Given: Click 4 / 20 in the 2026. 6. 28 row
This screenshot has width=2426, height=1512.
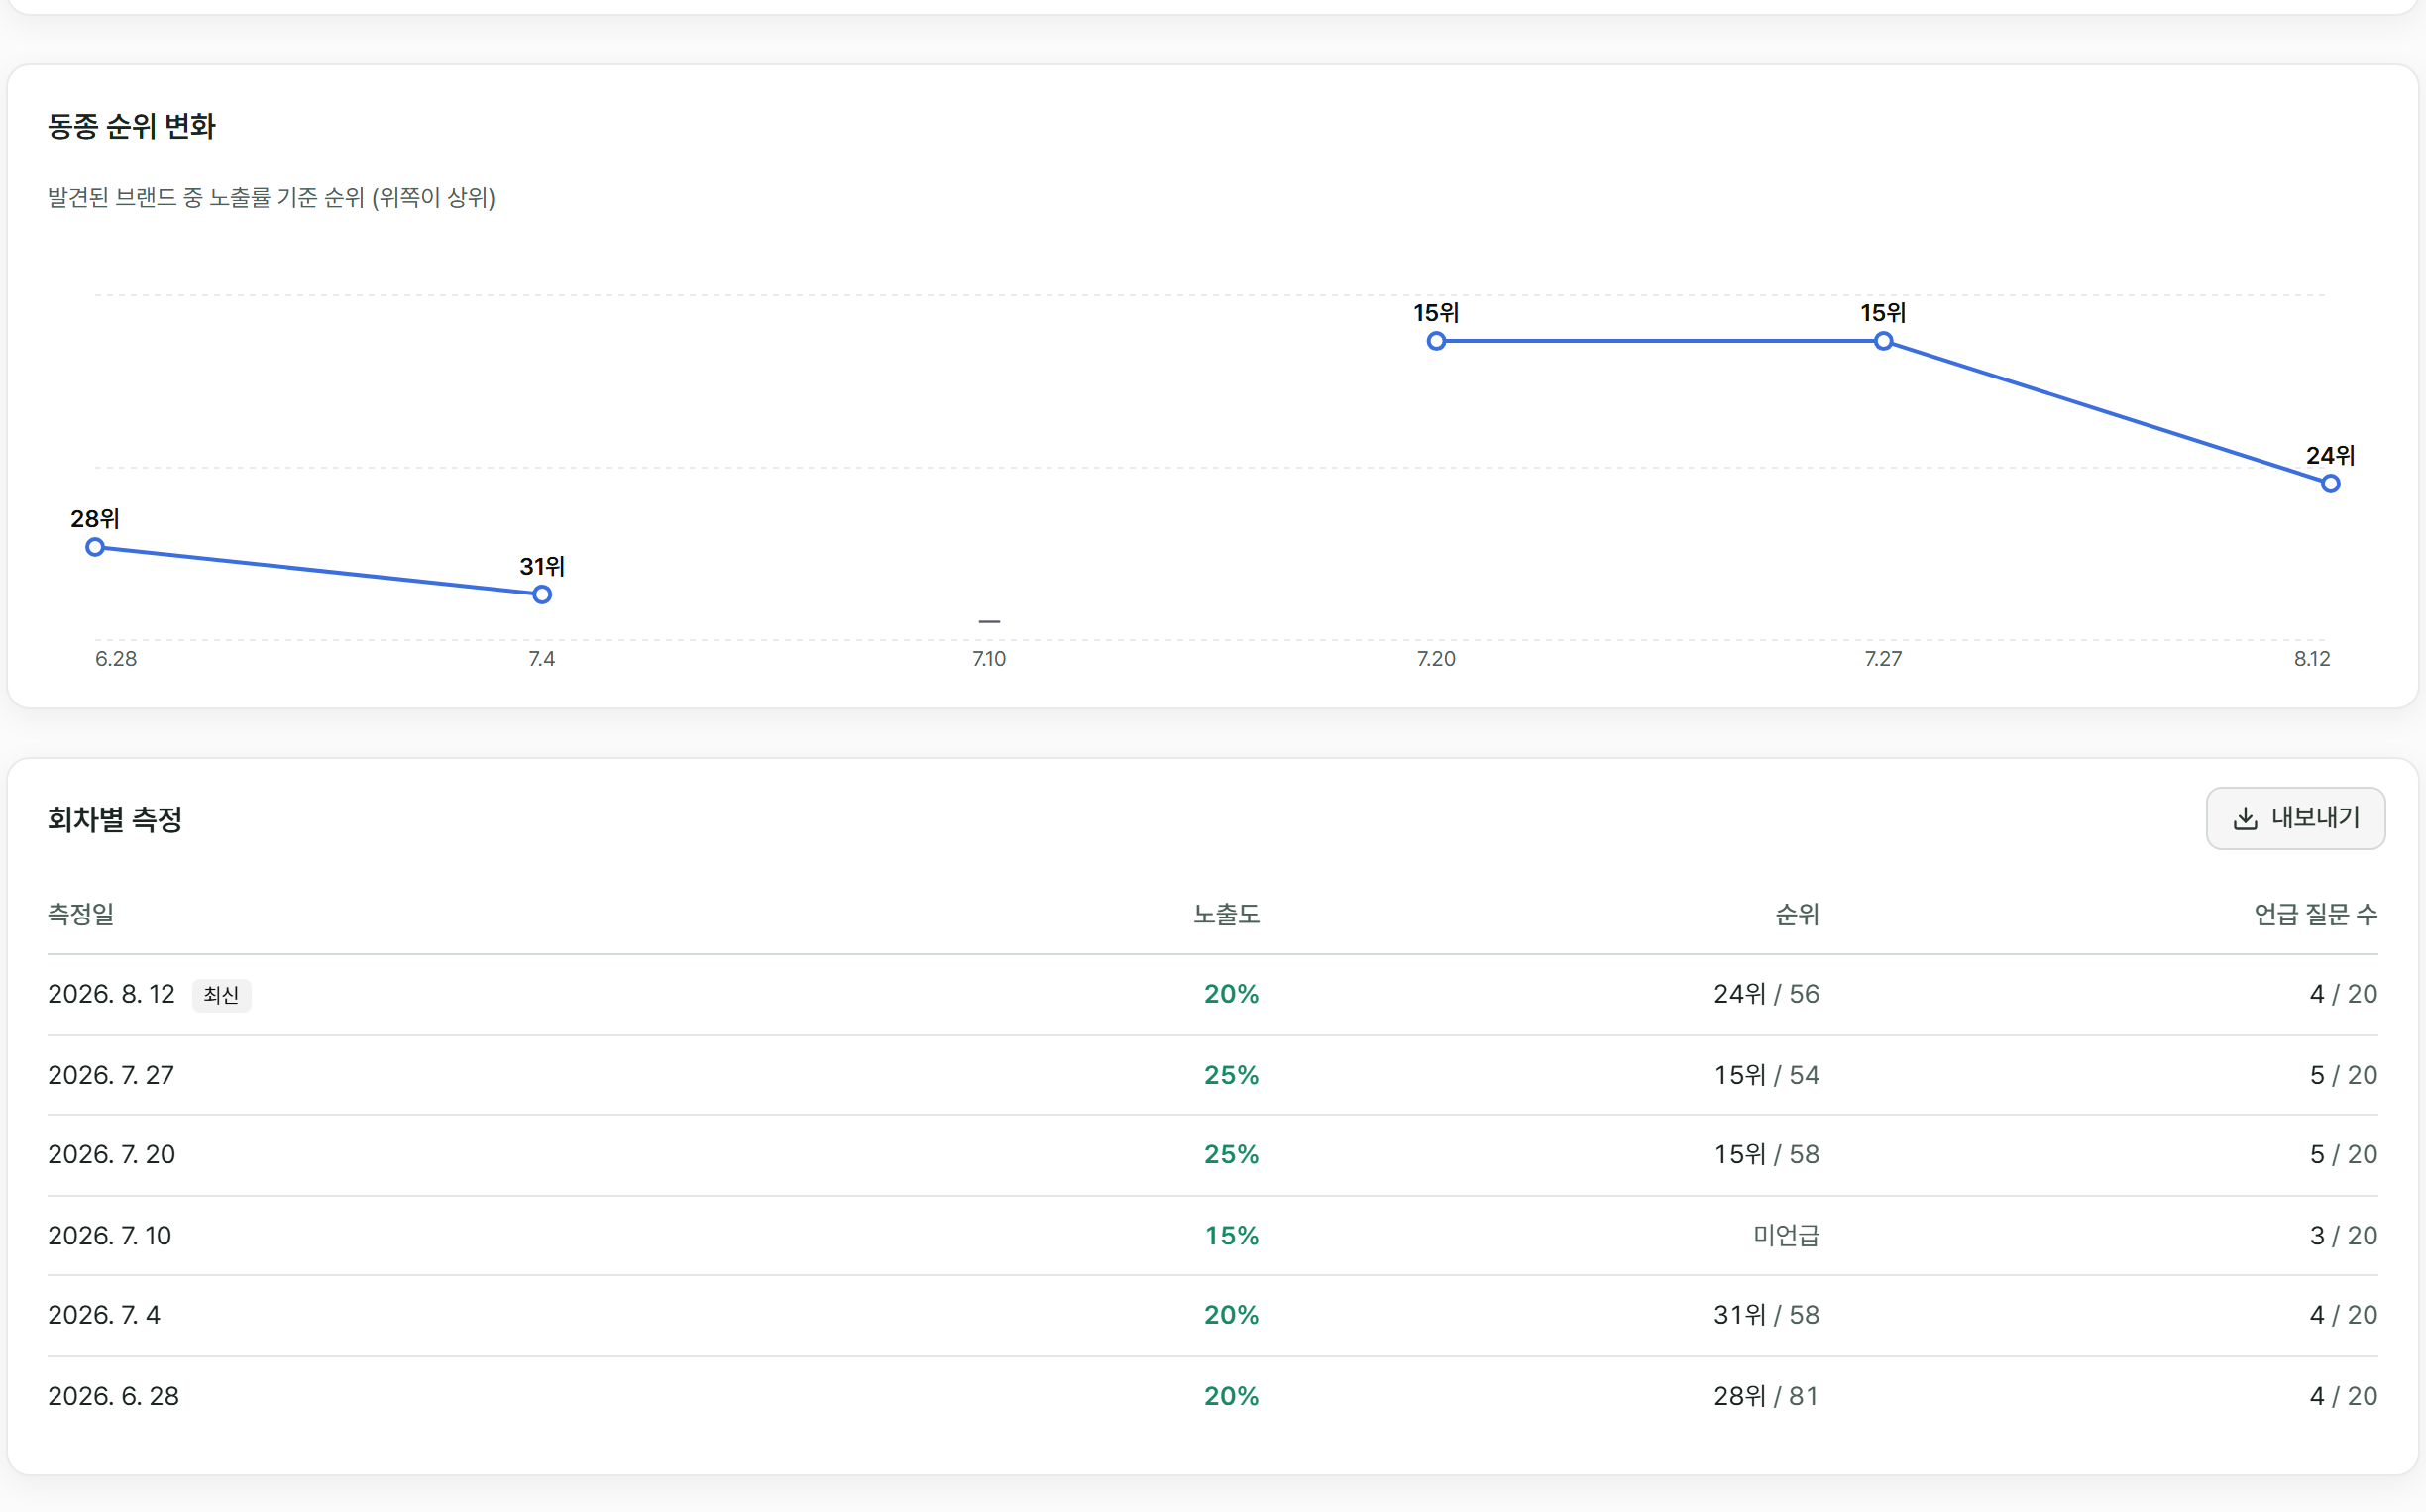Looking at the screenshot, I should coord(2344,1396).
